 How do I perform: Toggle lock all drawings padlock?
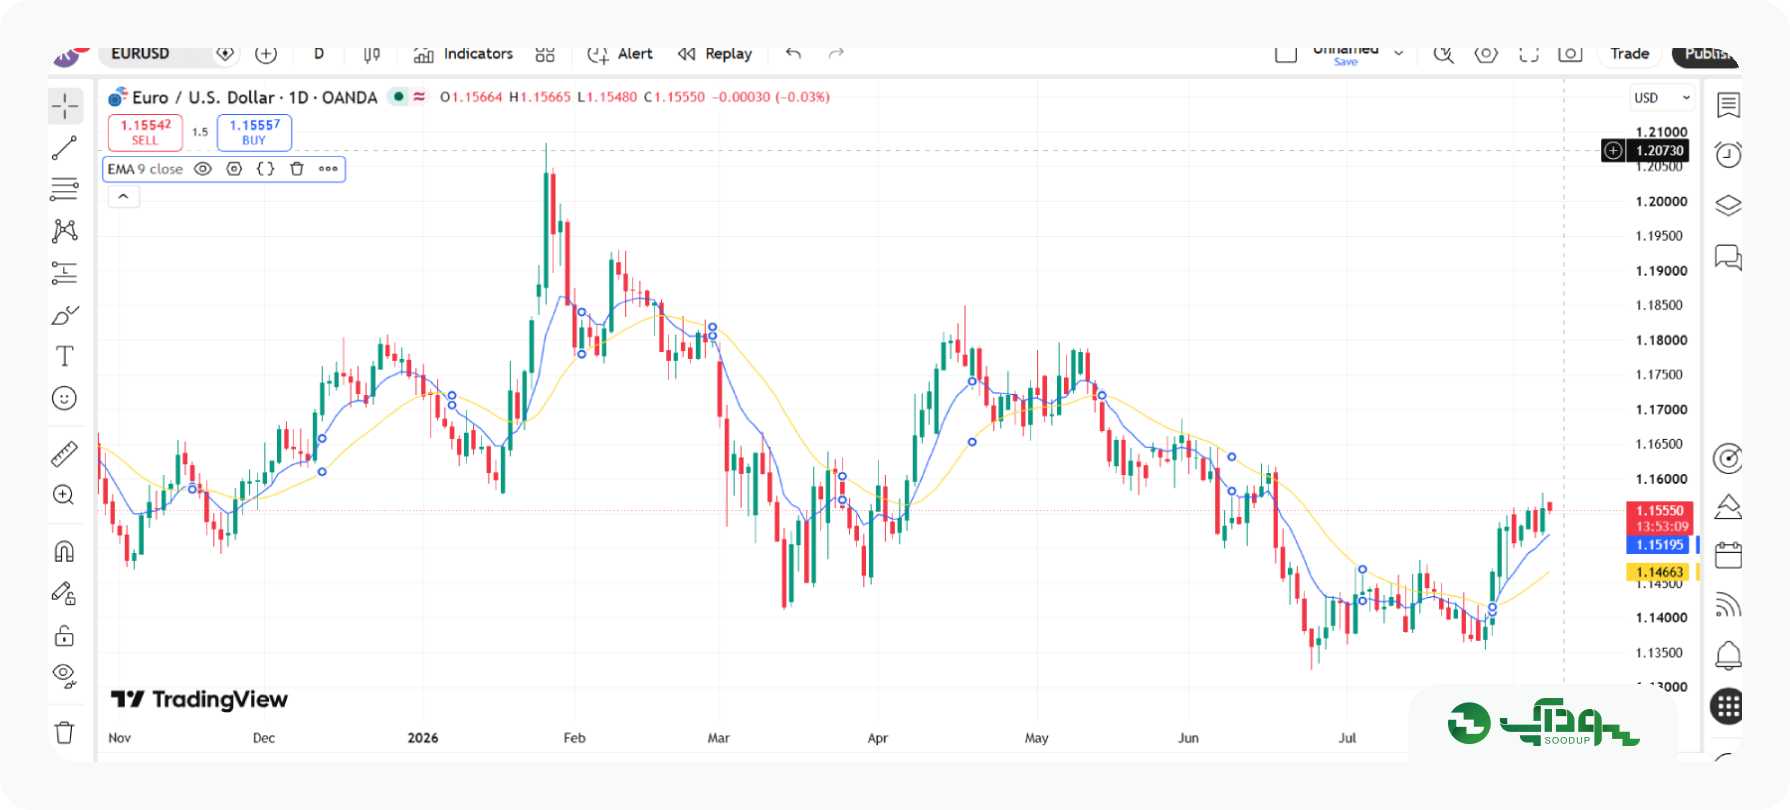click(65, 635)
